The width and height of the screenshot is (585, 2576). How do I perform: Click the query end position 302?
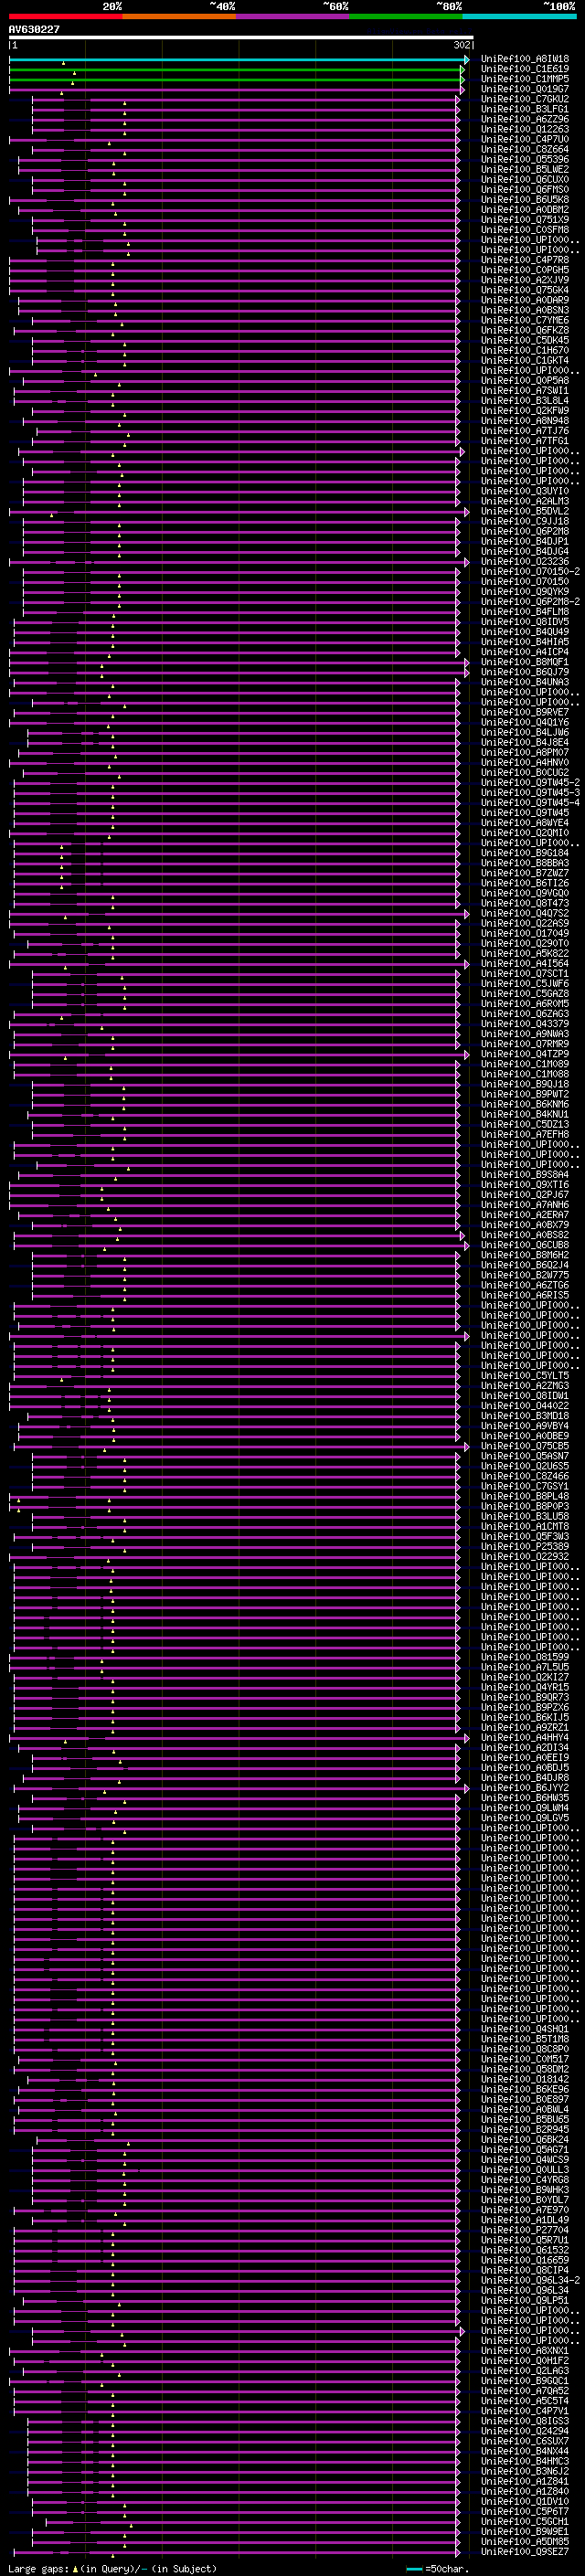pyautogui.click(x=461, y=45)
